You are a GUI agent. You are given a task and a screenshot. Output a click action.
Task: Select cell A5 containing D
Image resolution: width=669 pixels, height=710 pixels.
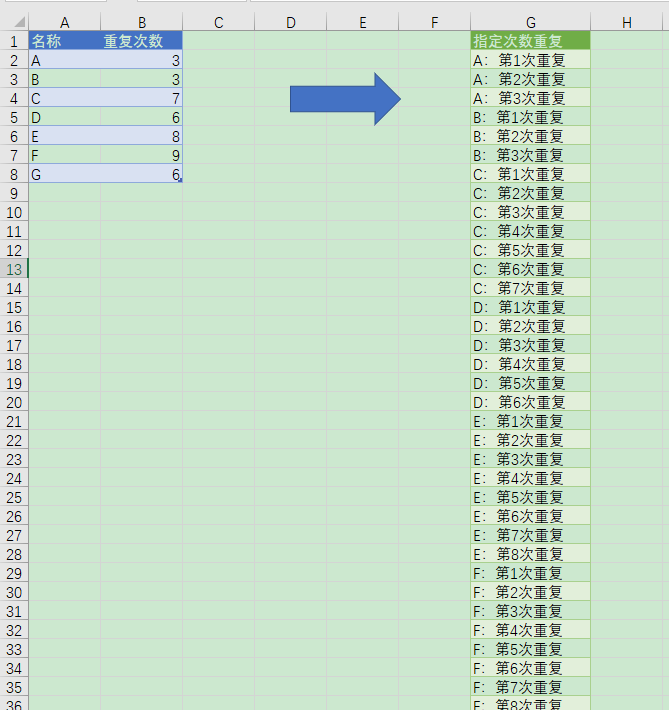coord(65,117)
